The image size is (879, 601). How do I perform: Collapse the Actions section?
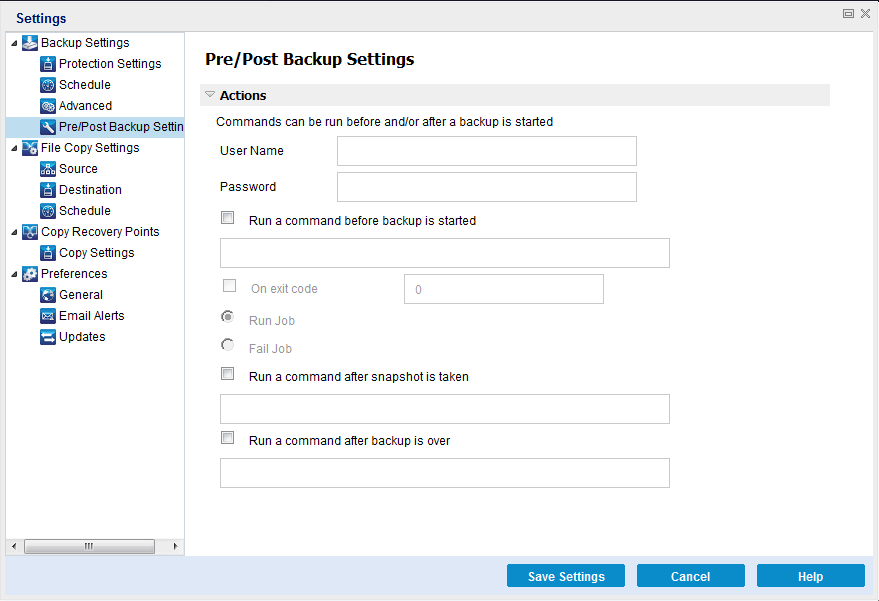click(210, 94)
